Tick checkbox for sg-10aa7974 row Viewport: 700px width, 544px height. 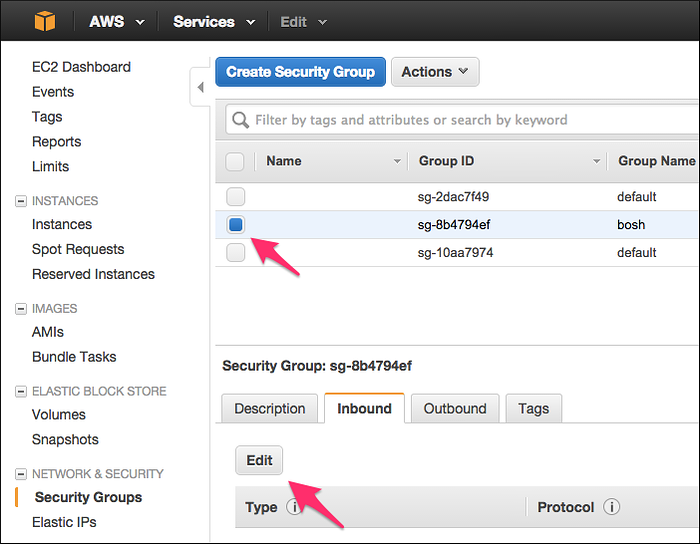click(x=235, y=253)
